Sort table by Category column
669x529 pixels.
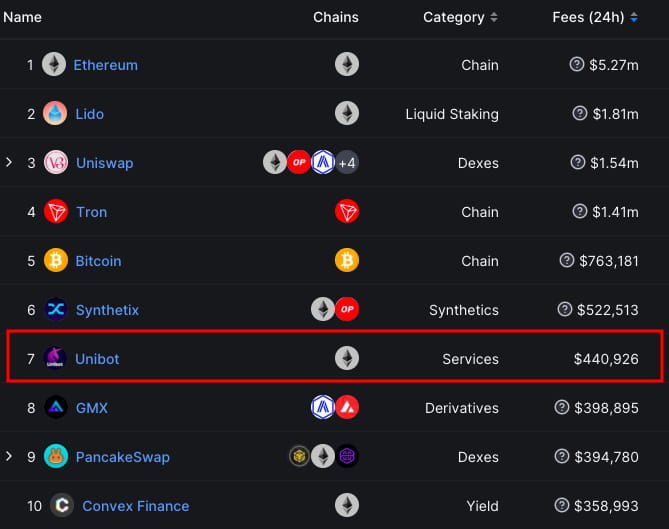tap(493, 17)
